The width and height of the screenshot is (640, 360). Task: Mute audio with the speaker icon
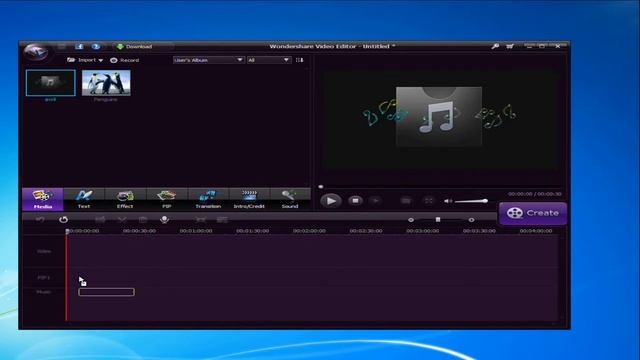click(448, 201)
